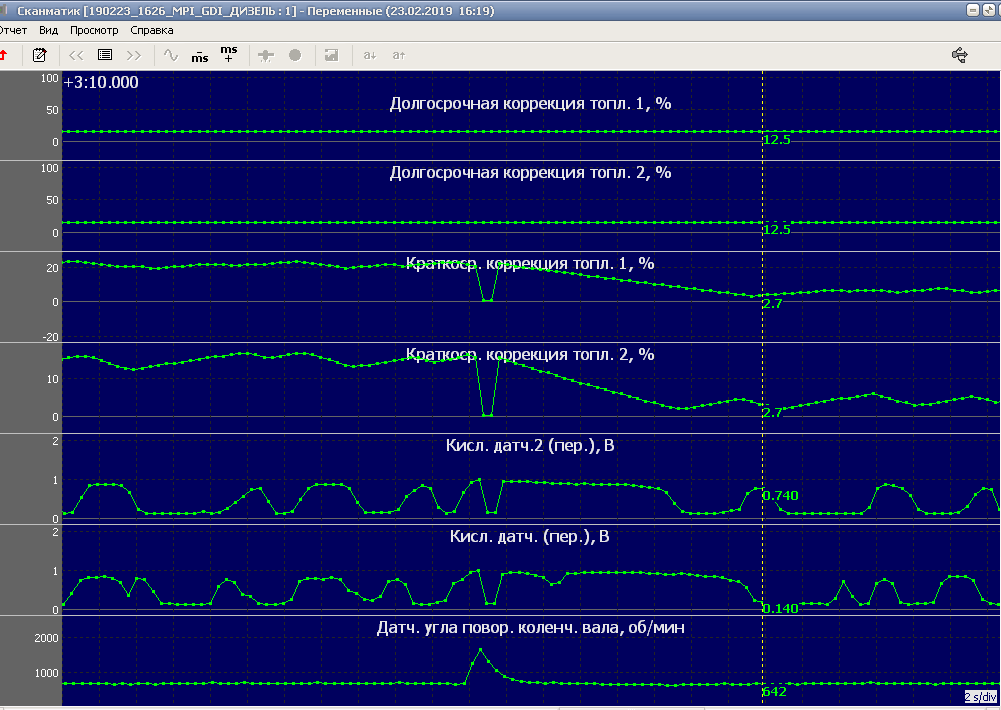Click the RPM spike peak on the crankshaft graph
This screenshot has width=1001, height=710.
click(x=480, y=650)
